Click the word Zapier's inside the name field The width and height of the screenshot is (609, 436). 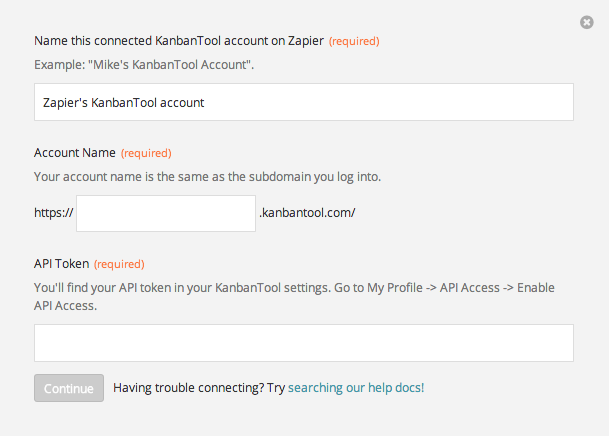click(65, 102)
